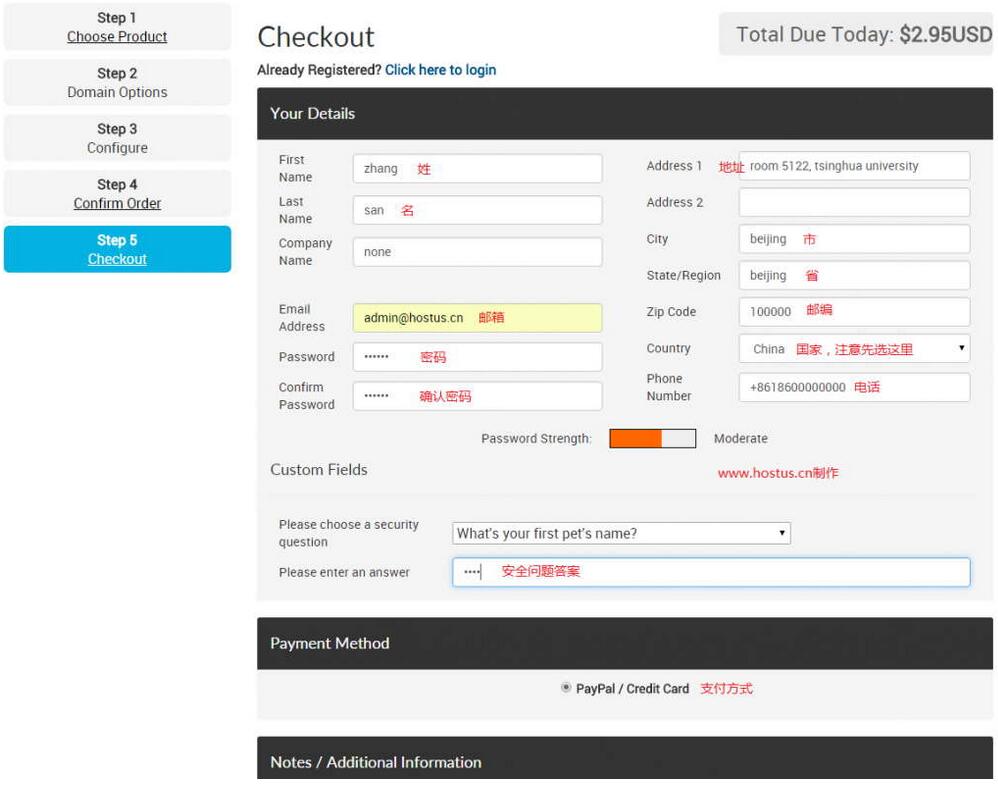Click the empty Address 2 field
The image size is (998, 796).
pyautogui.click(x=854, y=202)
